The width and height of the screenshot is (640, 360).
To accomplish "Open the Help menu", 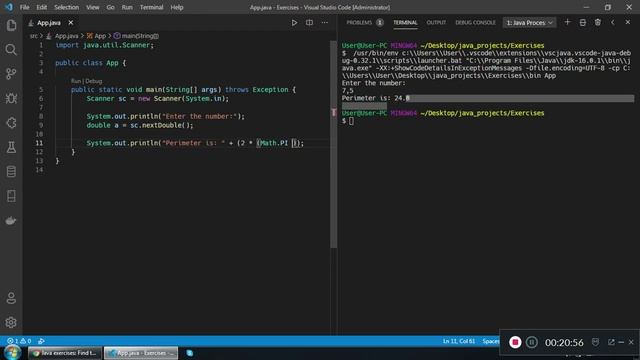I will click(177, 7).
